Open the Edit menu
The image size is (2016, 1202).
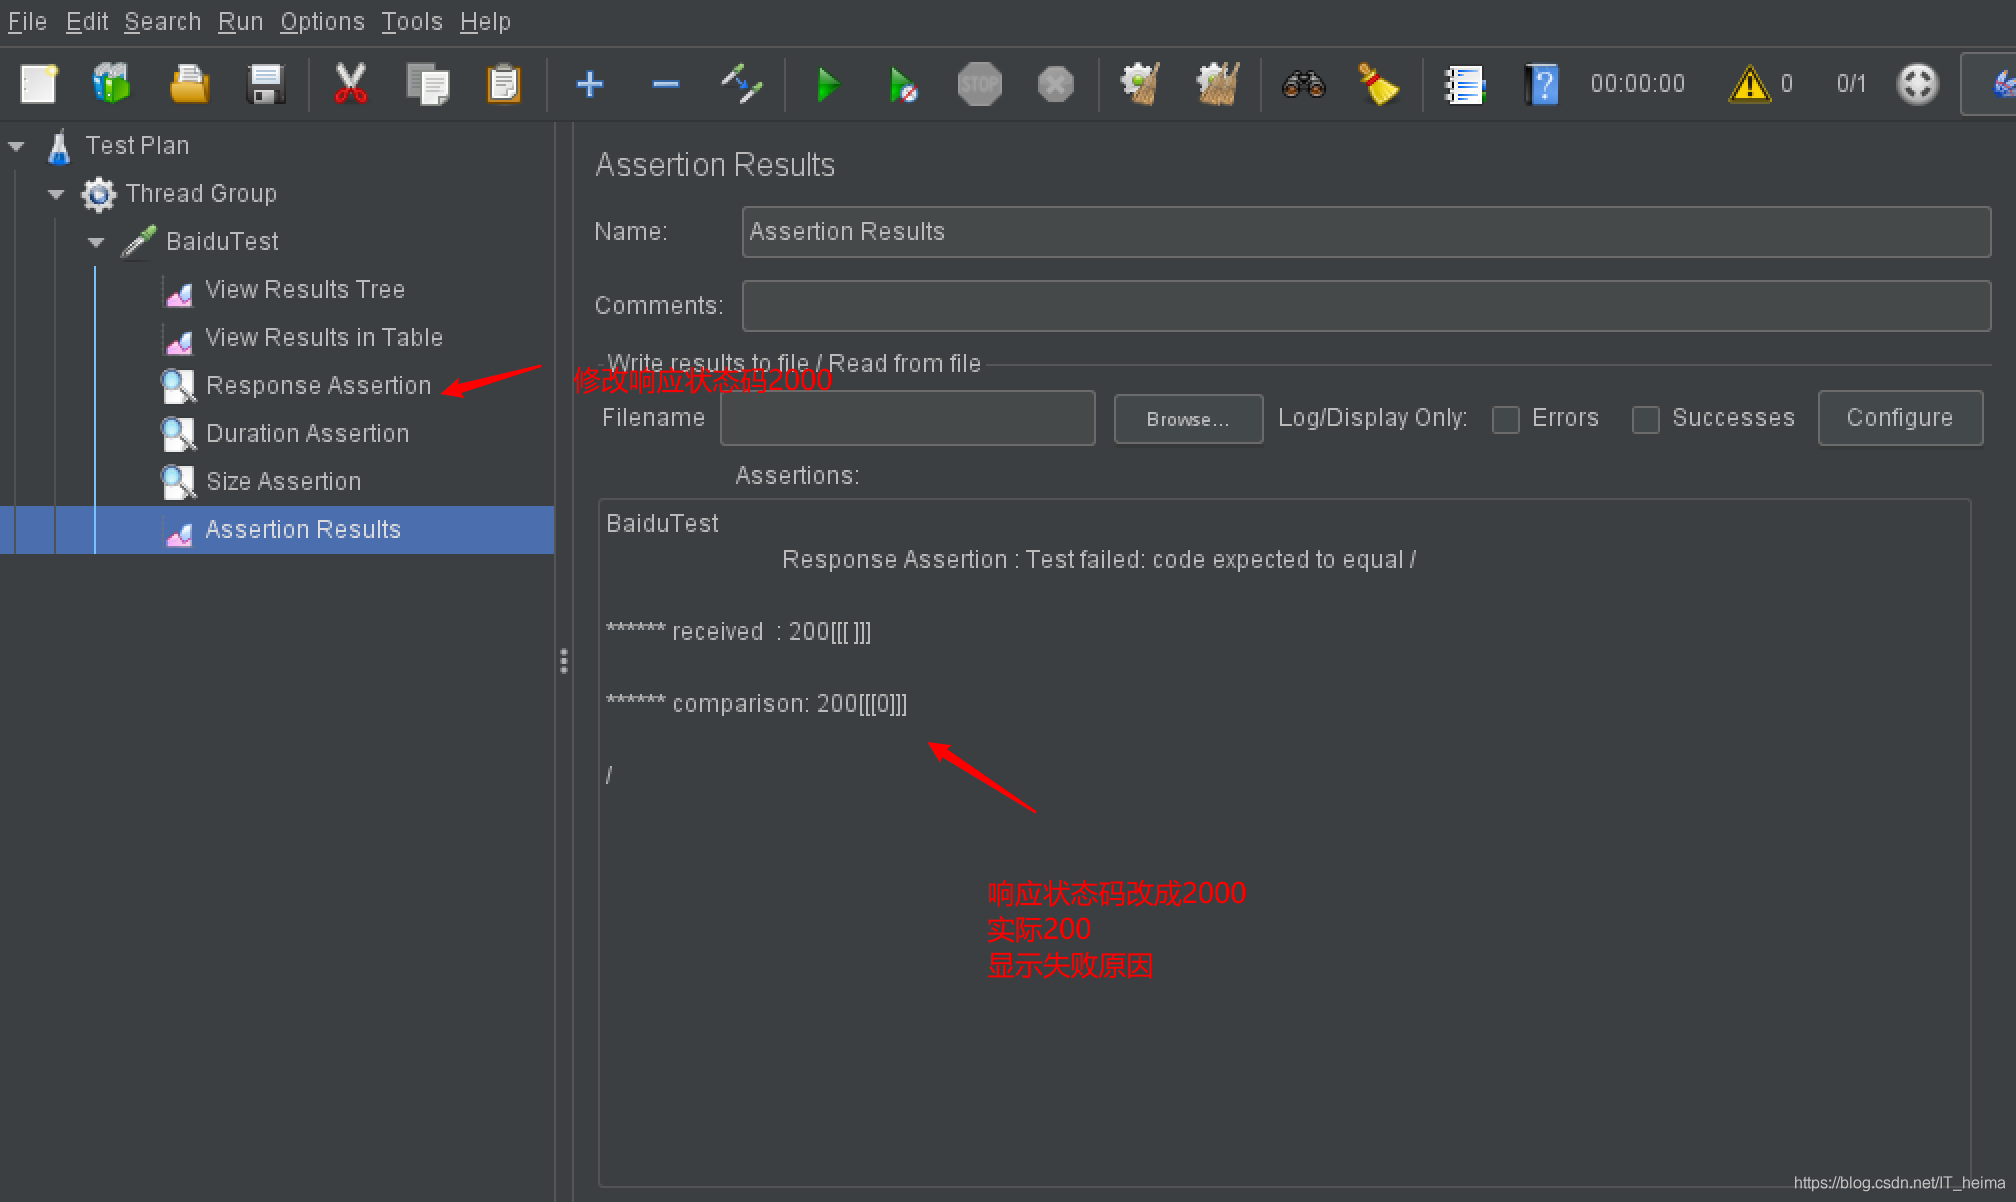tap(87, 22)
